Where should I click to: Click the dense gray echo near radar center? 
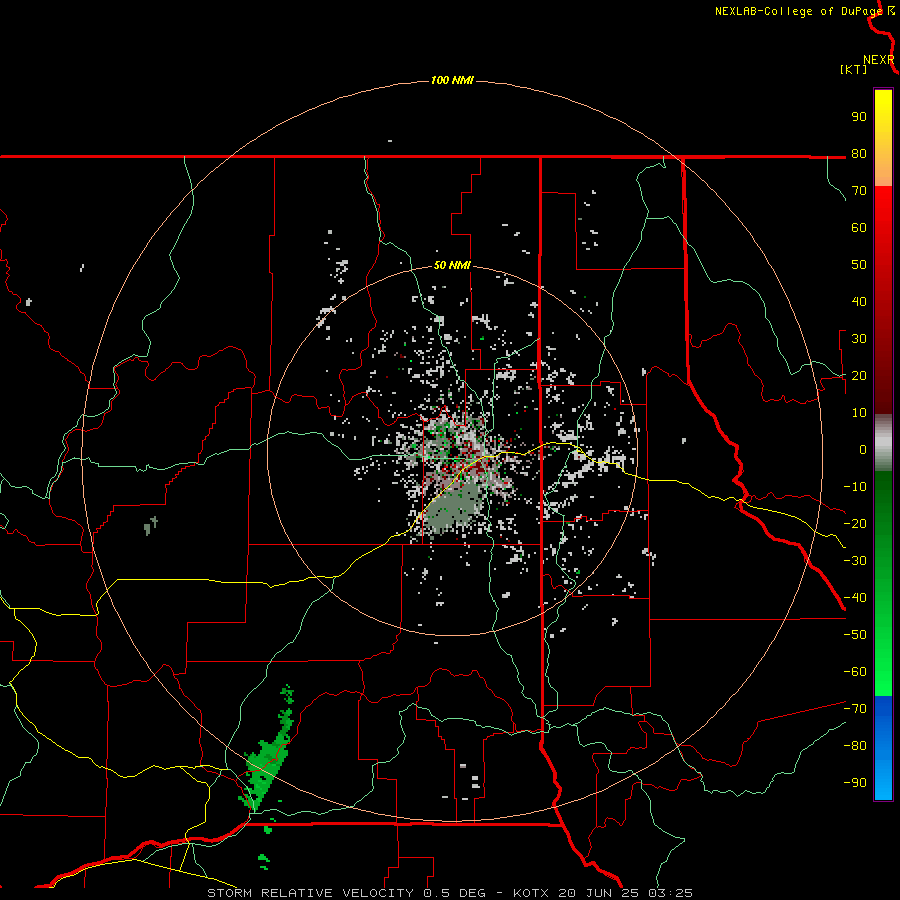coord(456,508)
